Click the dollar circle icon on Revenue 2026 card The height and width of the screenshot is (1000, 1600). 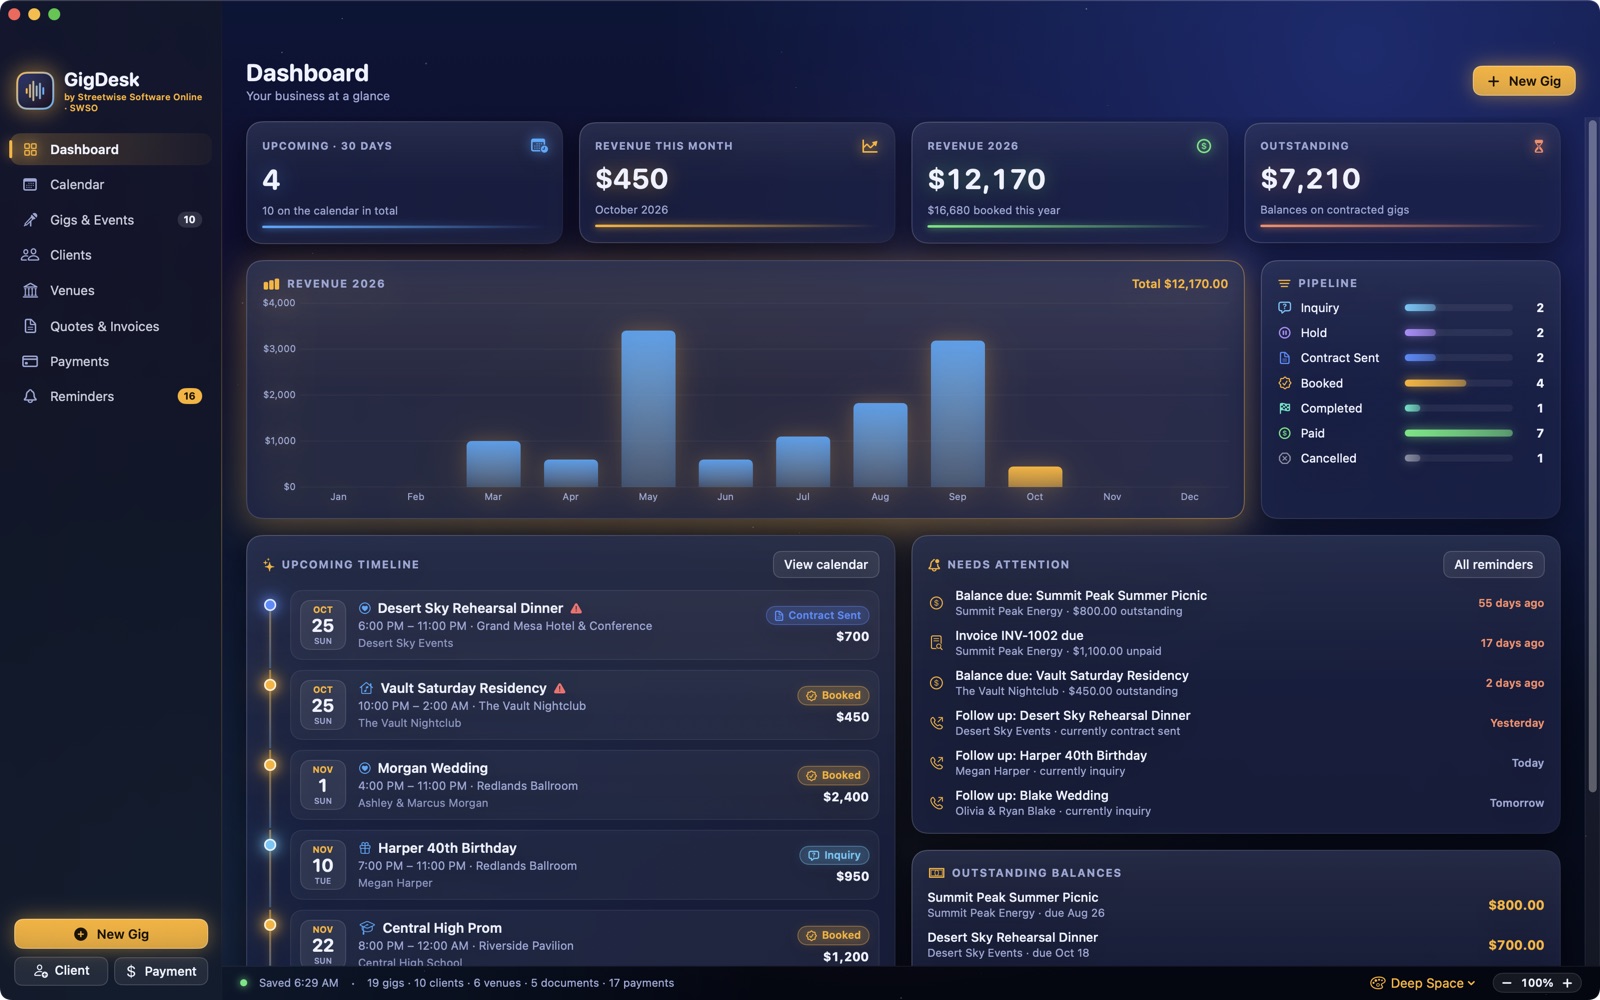click(x=1204, y=146)
